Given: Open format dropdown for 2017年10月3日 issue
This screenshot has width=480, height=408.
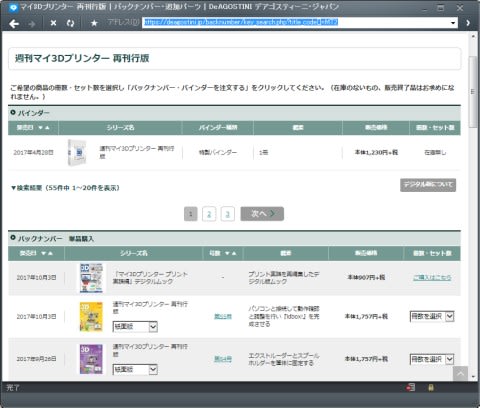Looking at the screenshot, I should (x=135, y=327).
